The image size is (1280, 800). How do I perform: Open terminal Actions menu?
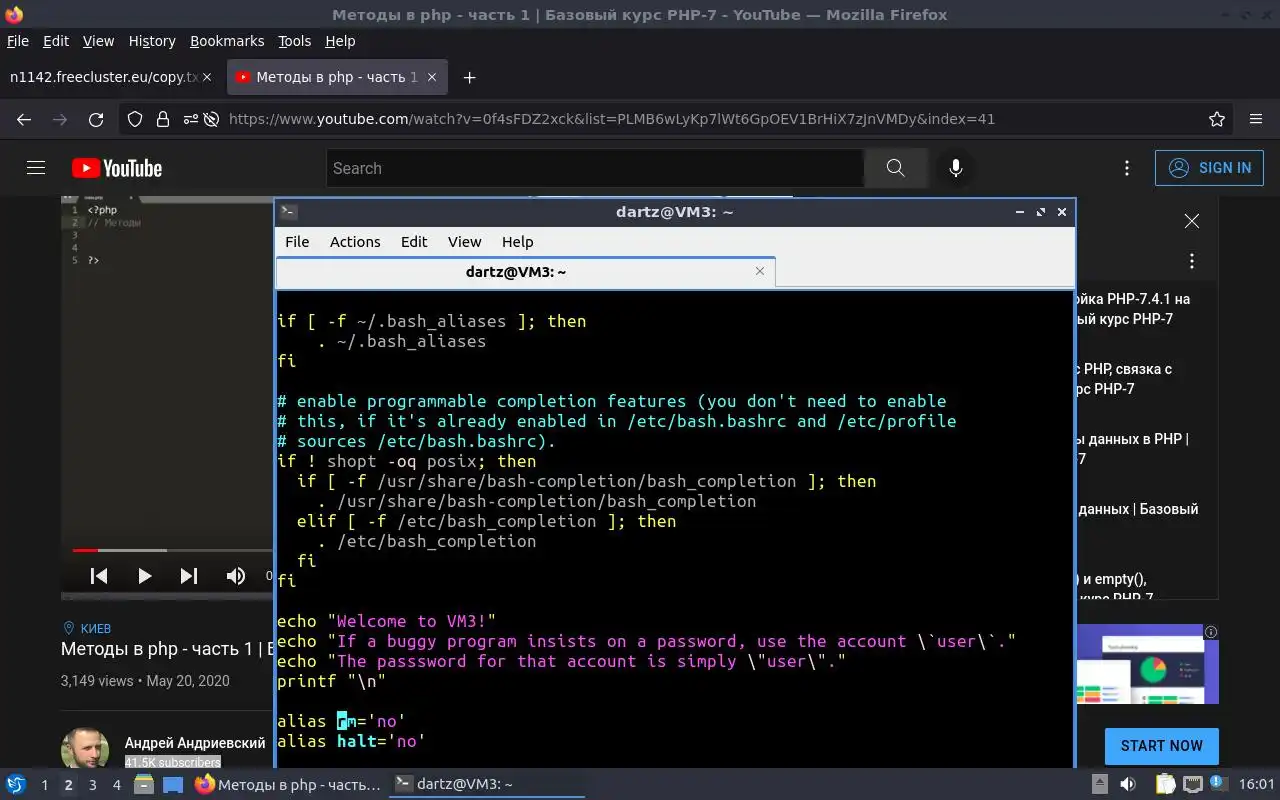355,242
